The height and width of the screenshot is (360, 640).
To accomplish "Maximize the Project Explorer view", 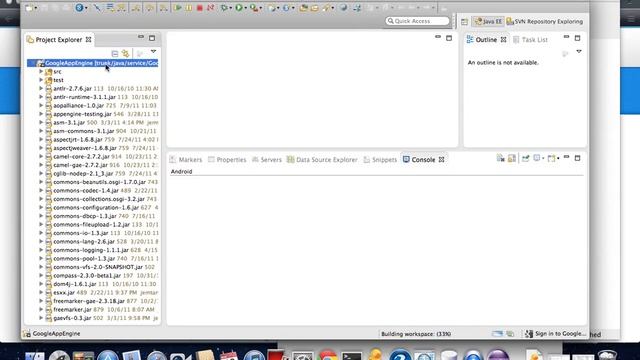I will (152, 38).
